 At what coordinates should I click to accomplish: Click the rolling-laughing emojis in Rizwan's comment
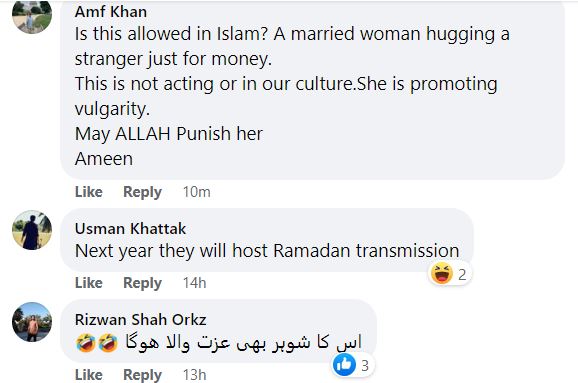[97, 342]
